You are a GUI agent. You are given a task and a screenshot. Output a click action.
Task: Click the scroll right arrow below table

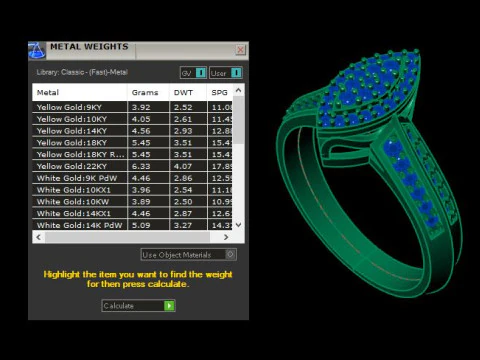pyautogui.click(x=226, y=237)
